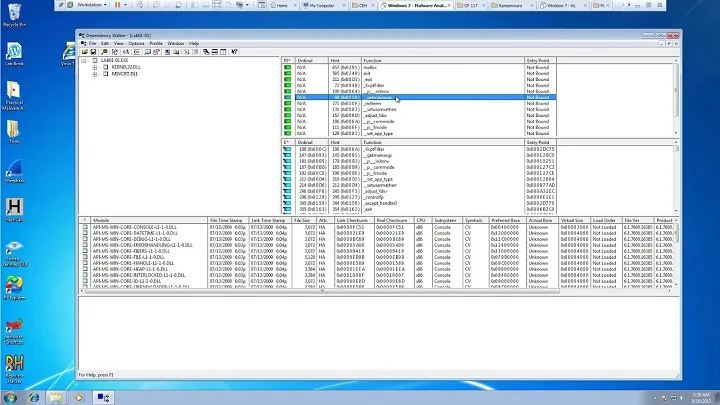Image resolution: width=720 pixels, height=405 pixels.
Task: Click the Open file icon in Dependency Walker toolbar
Action: (x=86, y=51)
